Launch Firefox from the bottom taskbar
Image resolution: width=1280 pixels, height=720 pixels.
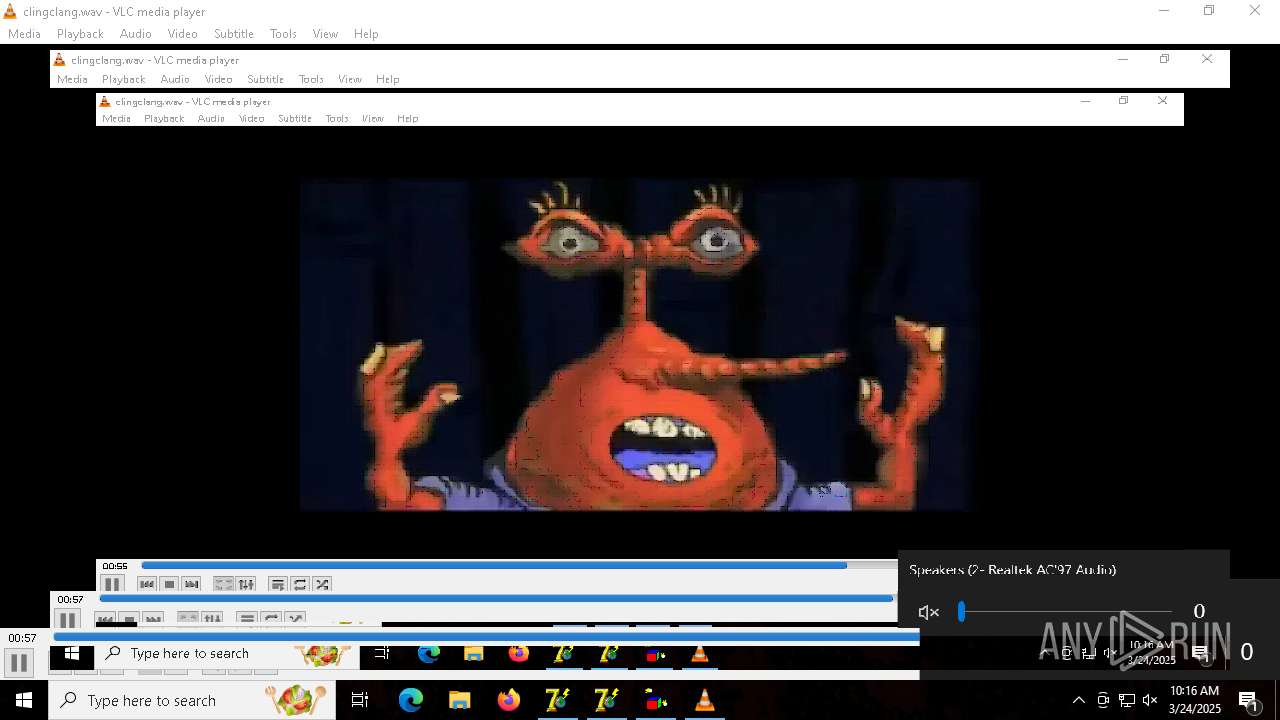tap(508, 700)
